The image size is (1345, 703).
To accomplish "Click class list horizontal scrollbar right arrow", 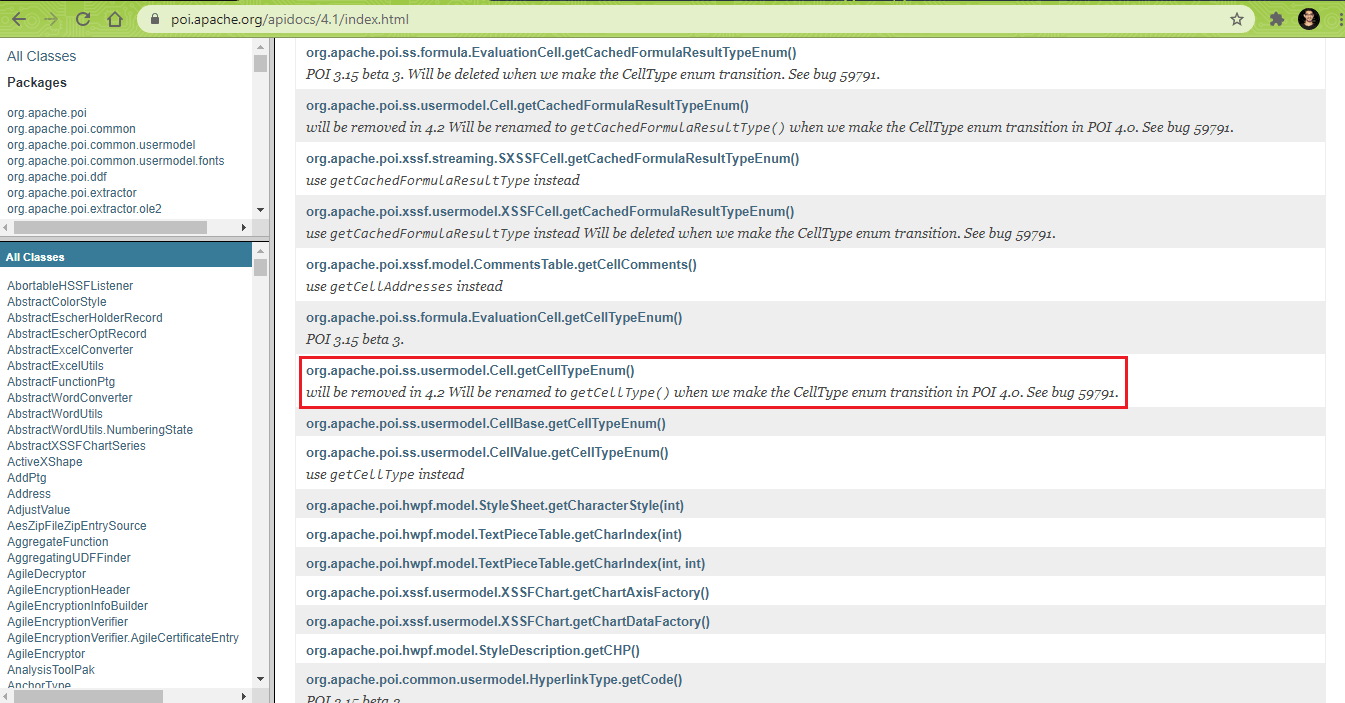I will click(245, 694).
